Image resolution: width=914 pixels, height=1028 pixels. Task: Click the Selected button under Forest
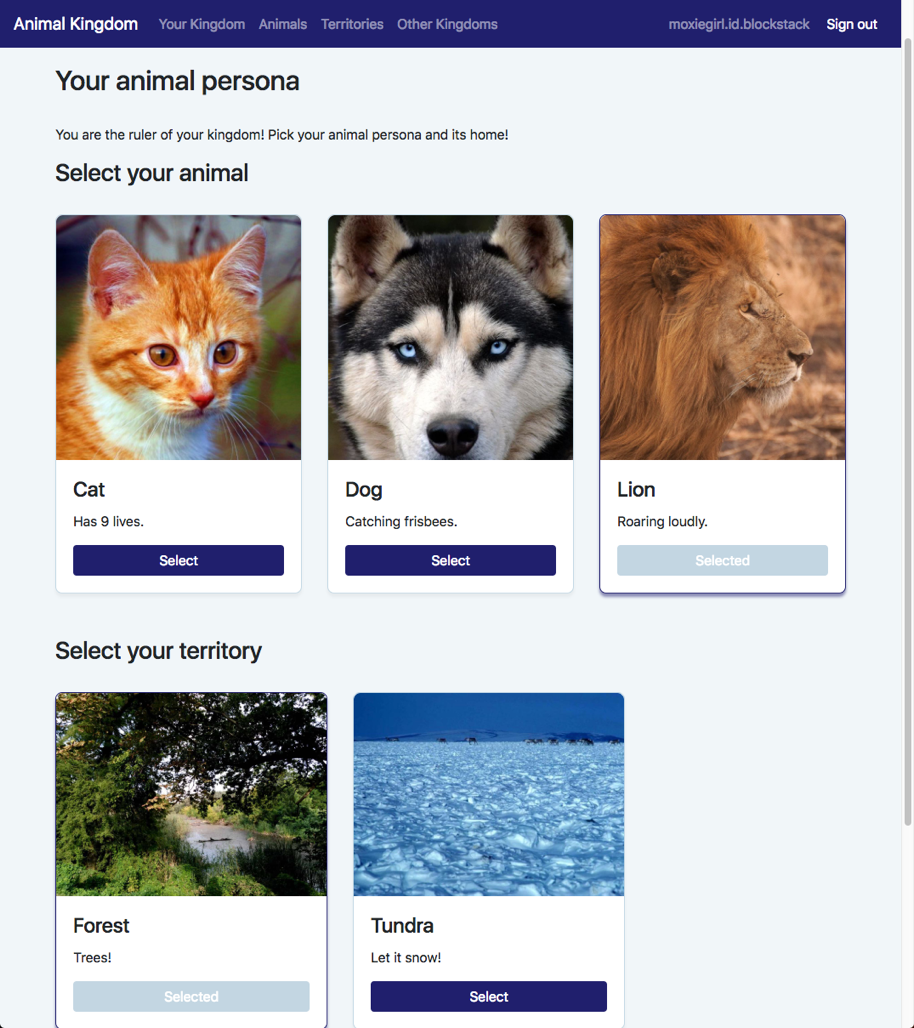(x=191, y=997)
